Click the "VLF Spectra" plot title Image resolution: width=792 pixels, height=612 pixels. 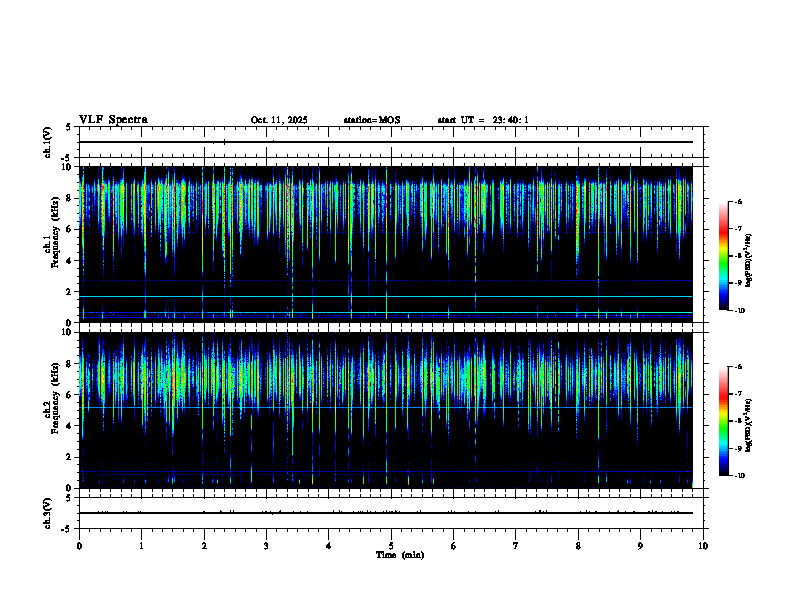(x=113, y=120)
